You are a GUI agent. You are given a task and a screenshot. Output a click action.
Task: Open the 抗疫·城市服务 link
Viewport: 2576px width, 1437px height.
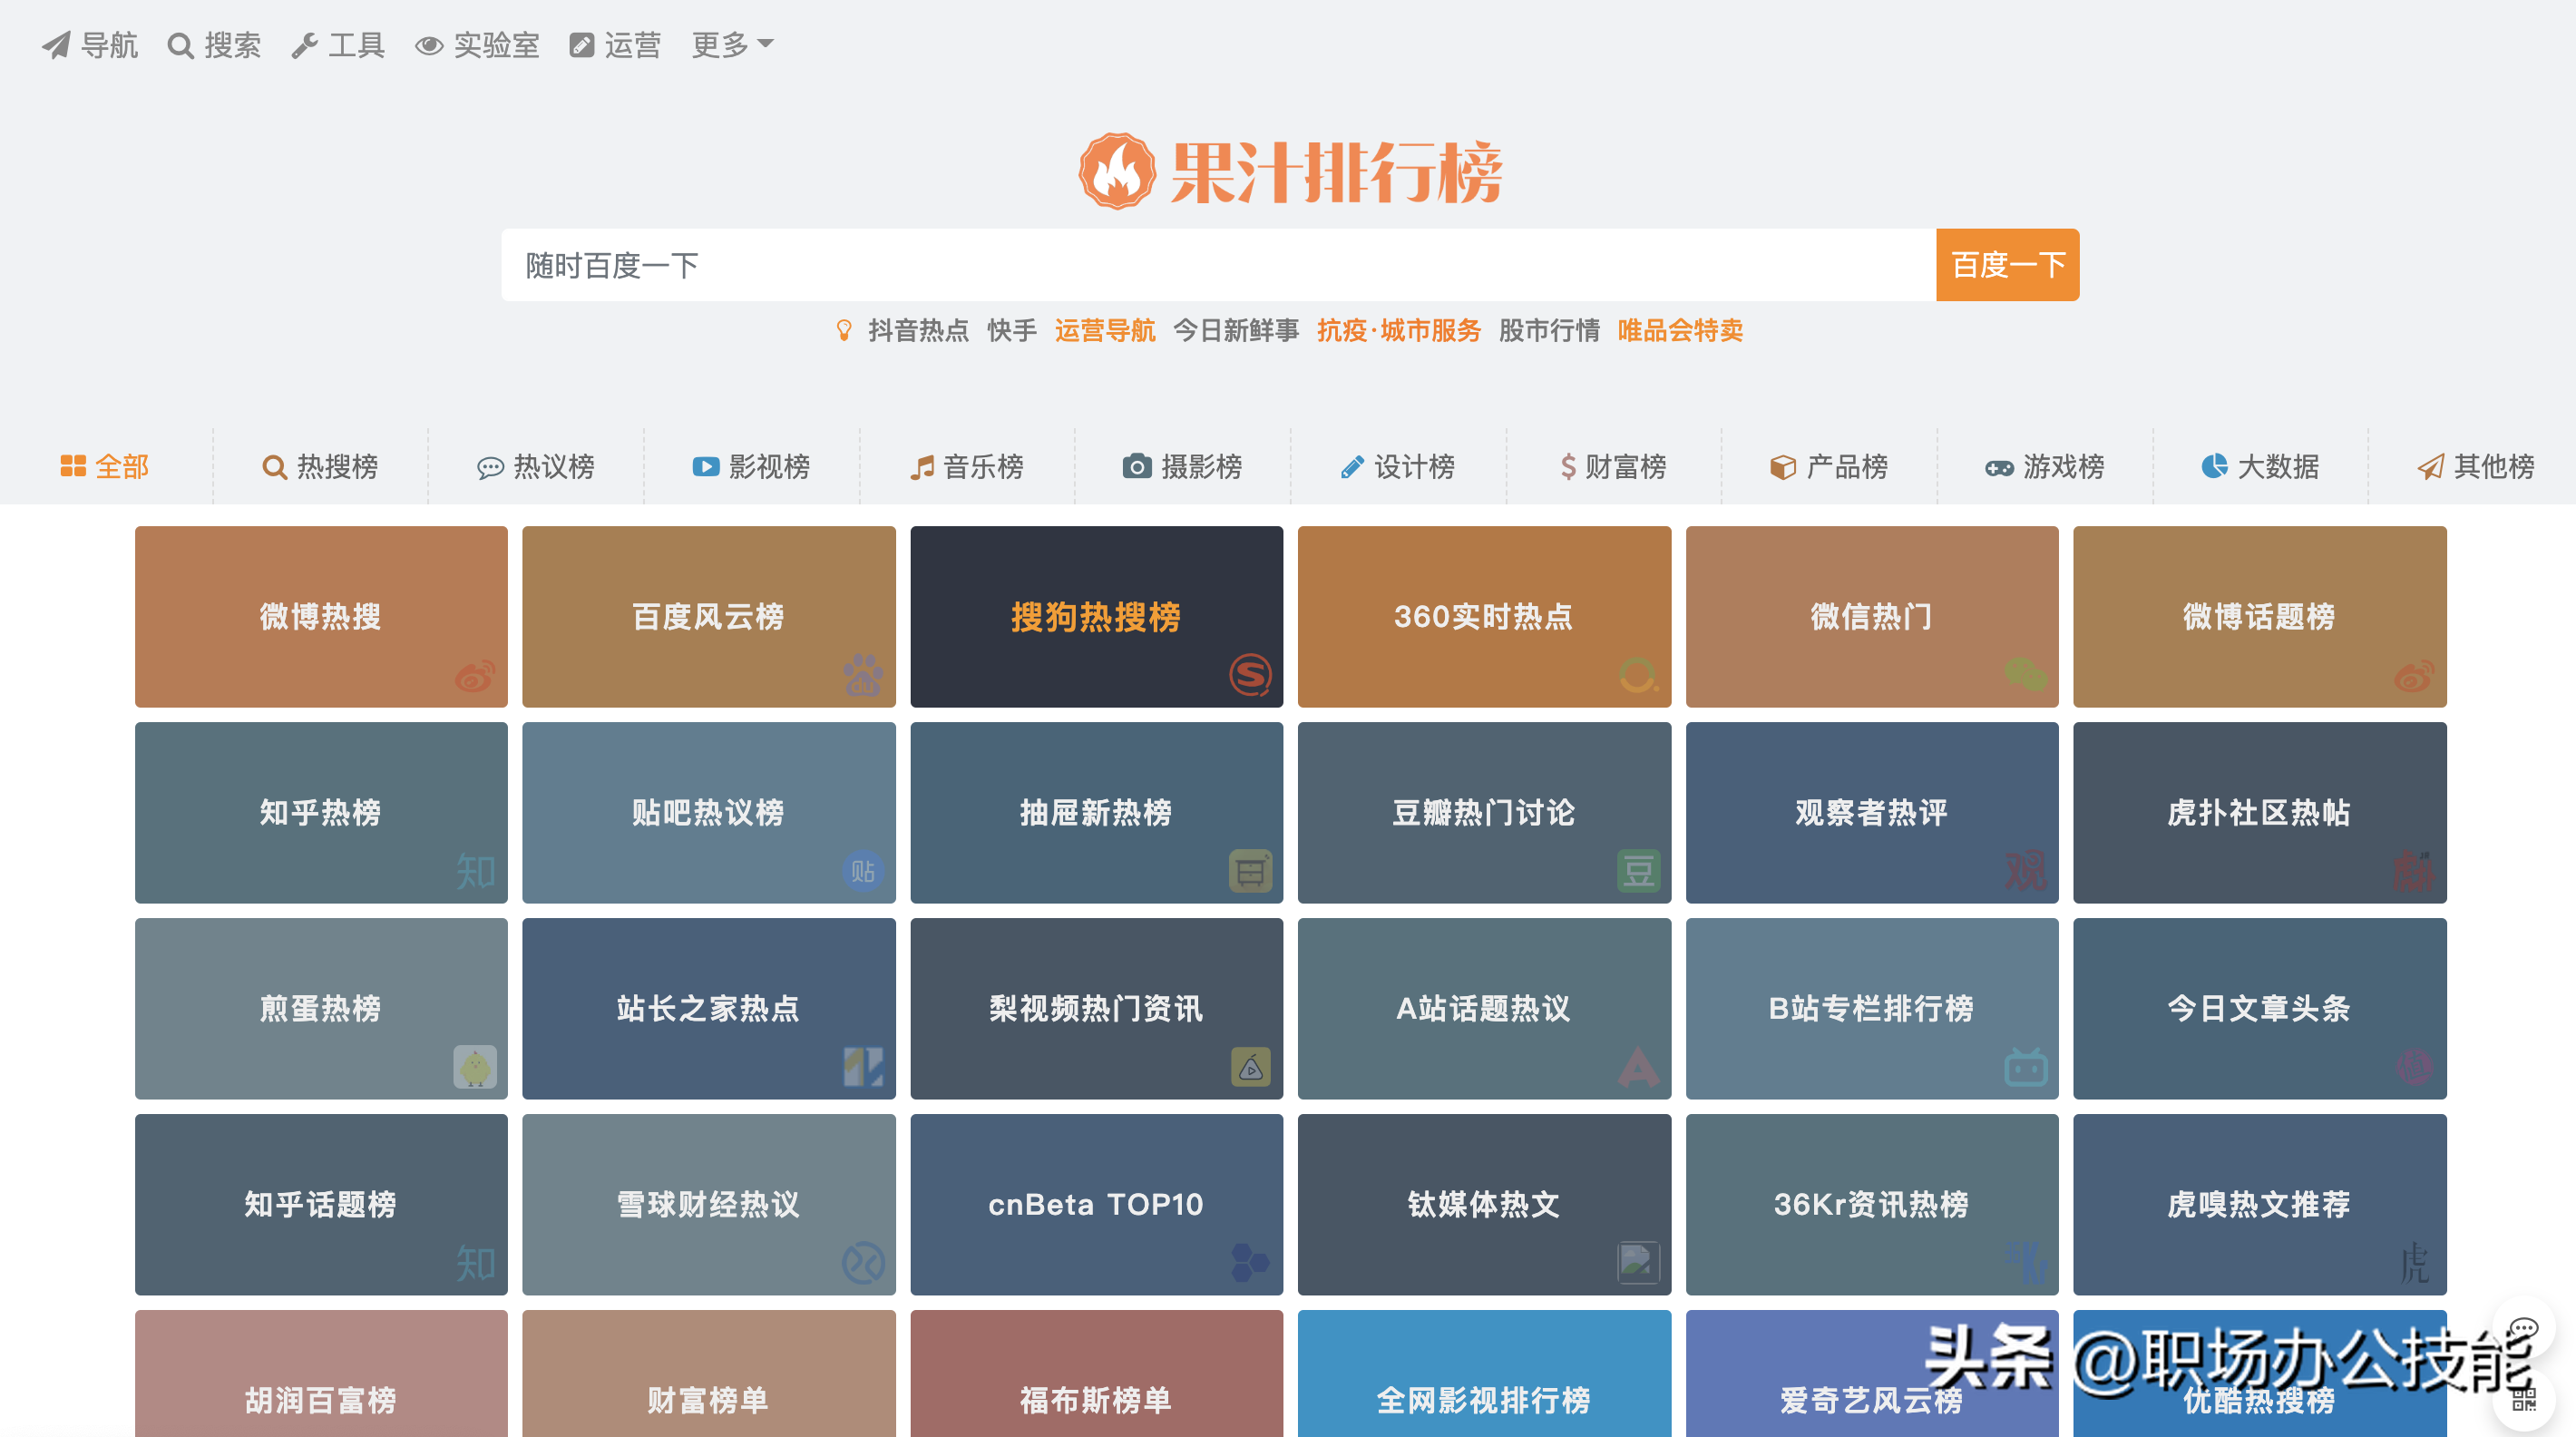pyautogui.click(x=1399, y=331)
